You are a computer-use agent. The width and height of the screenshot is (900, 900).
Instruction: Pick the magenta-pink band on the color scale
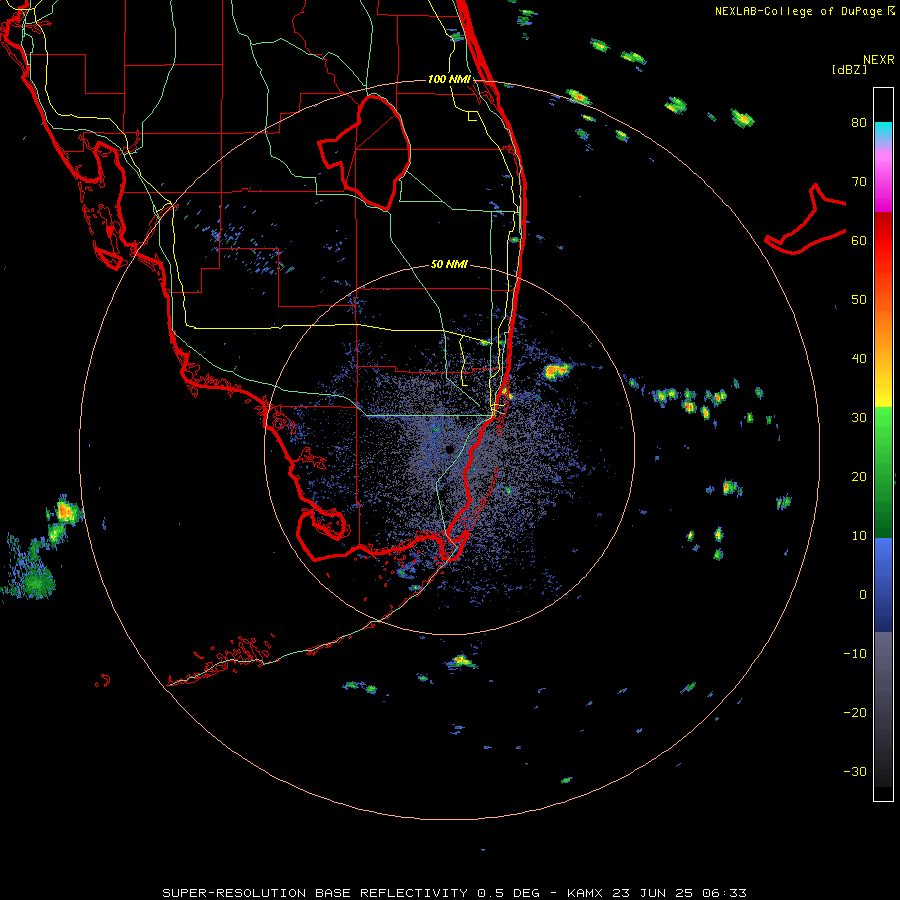883,181
